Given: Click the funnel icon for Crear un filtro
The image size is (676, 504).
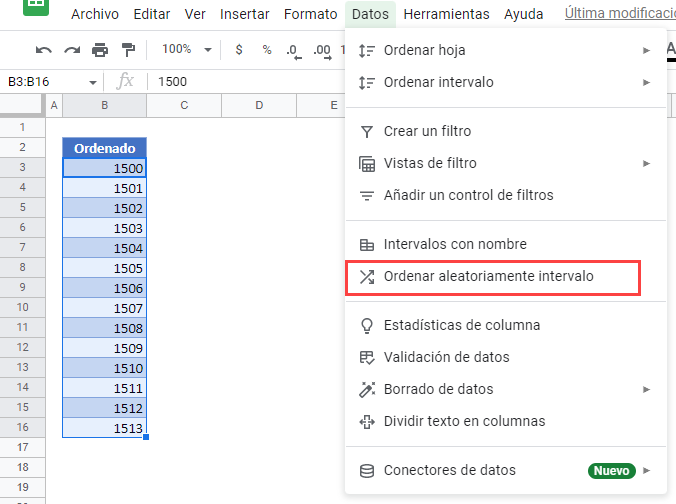Looking at the screenshot, I should click(367, 131).
